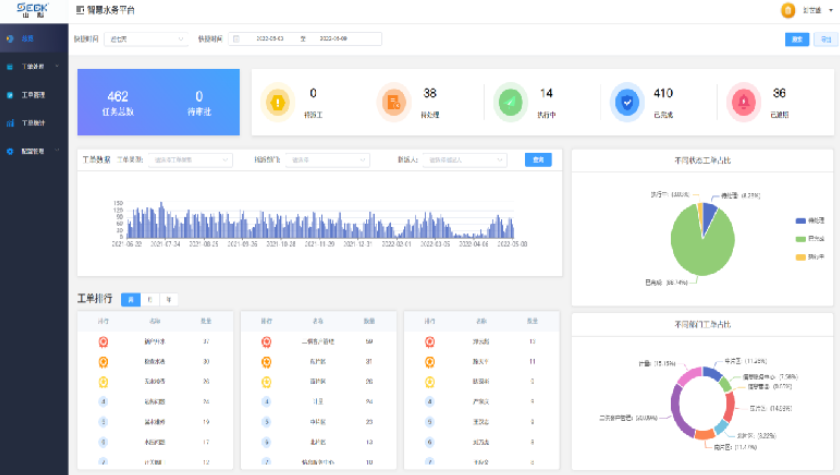Open the user account dropdown arrow
Screen dimensions: 840x475
pyautogui.click(x=830, y=10)
